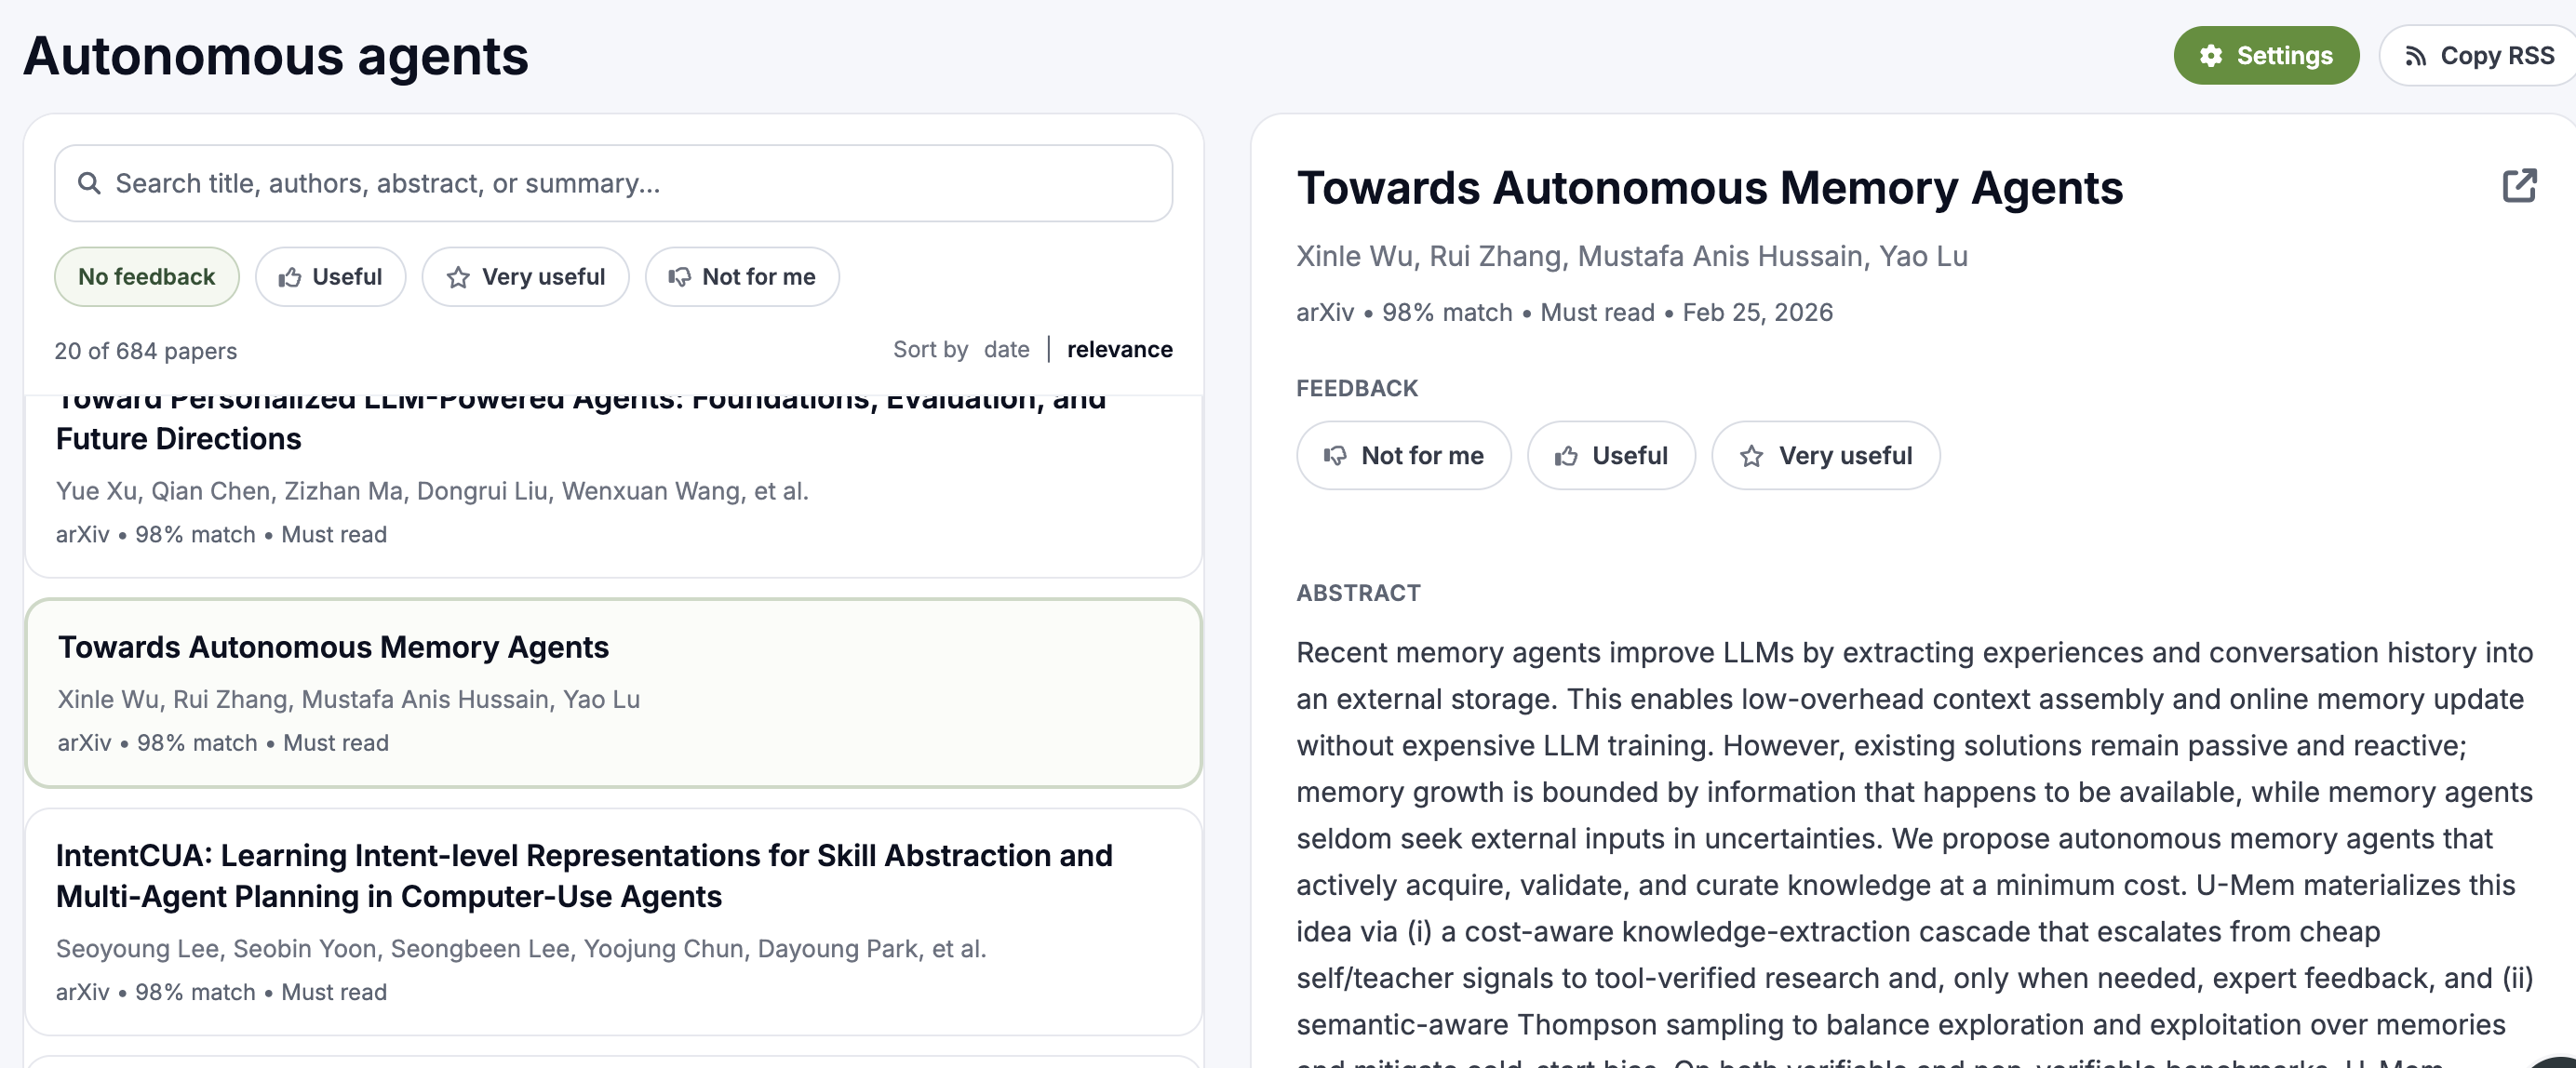Click the magnifier icon in search bar
This screenshot has width=2576, height=1068.
click(x=89, y=184)
